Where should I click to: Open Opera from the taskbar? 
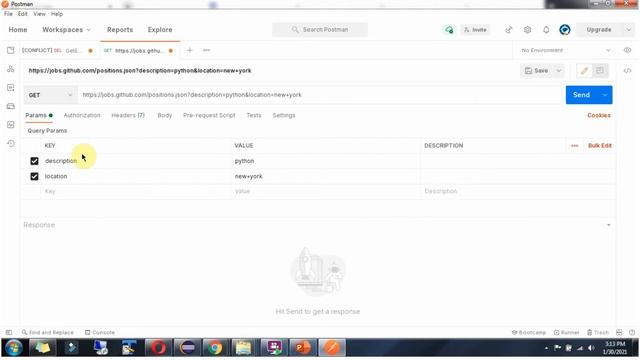pyautogui.click(x=158, y=348)
